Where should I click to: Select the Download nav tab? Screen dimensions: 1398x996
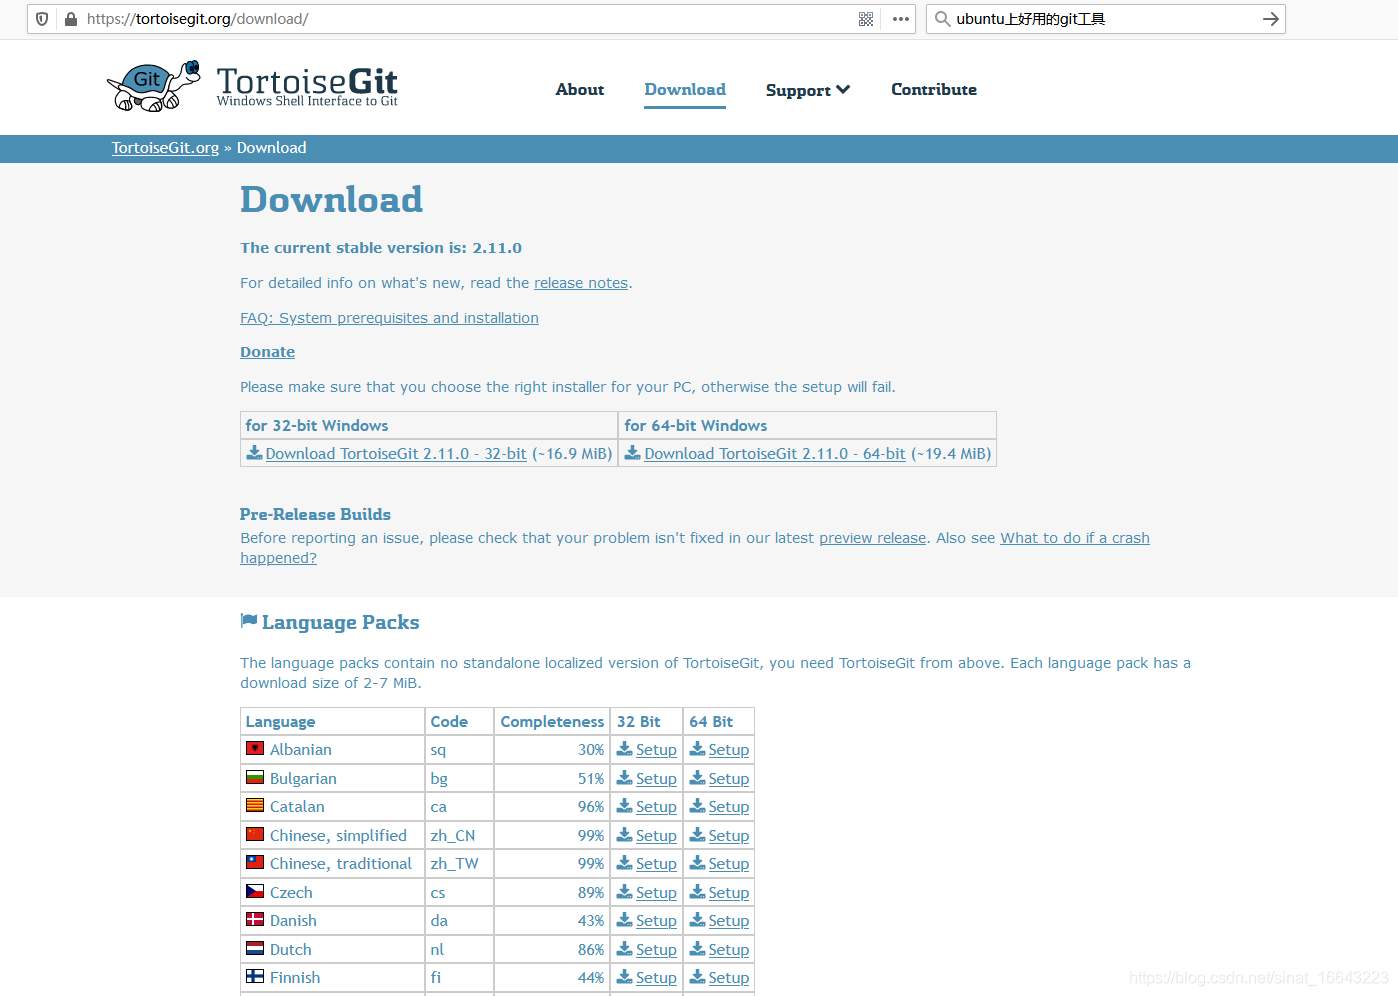point(685,89)
